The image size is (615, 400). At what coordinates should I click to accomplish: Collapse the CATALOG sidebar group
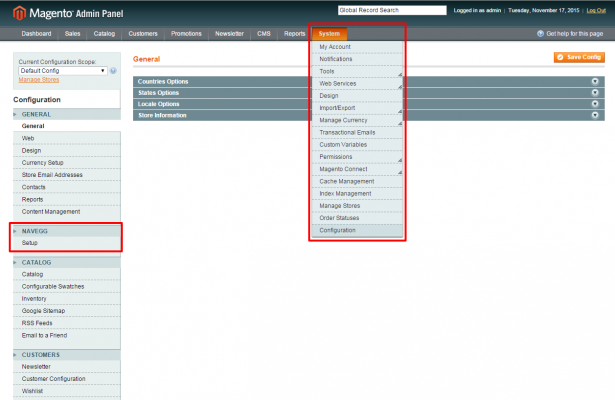click(67, 262)
